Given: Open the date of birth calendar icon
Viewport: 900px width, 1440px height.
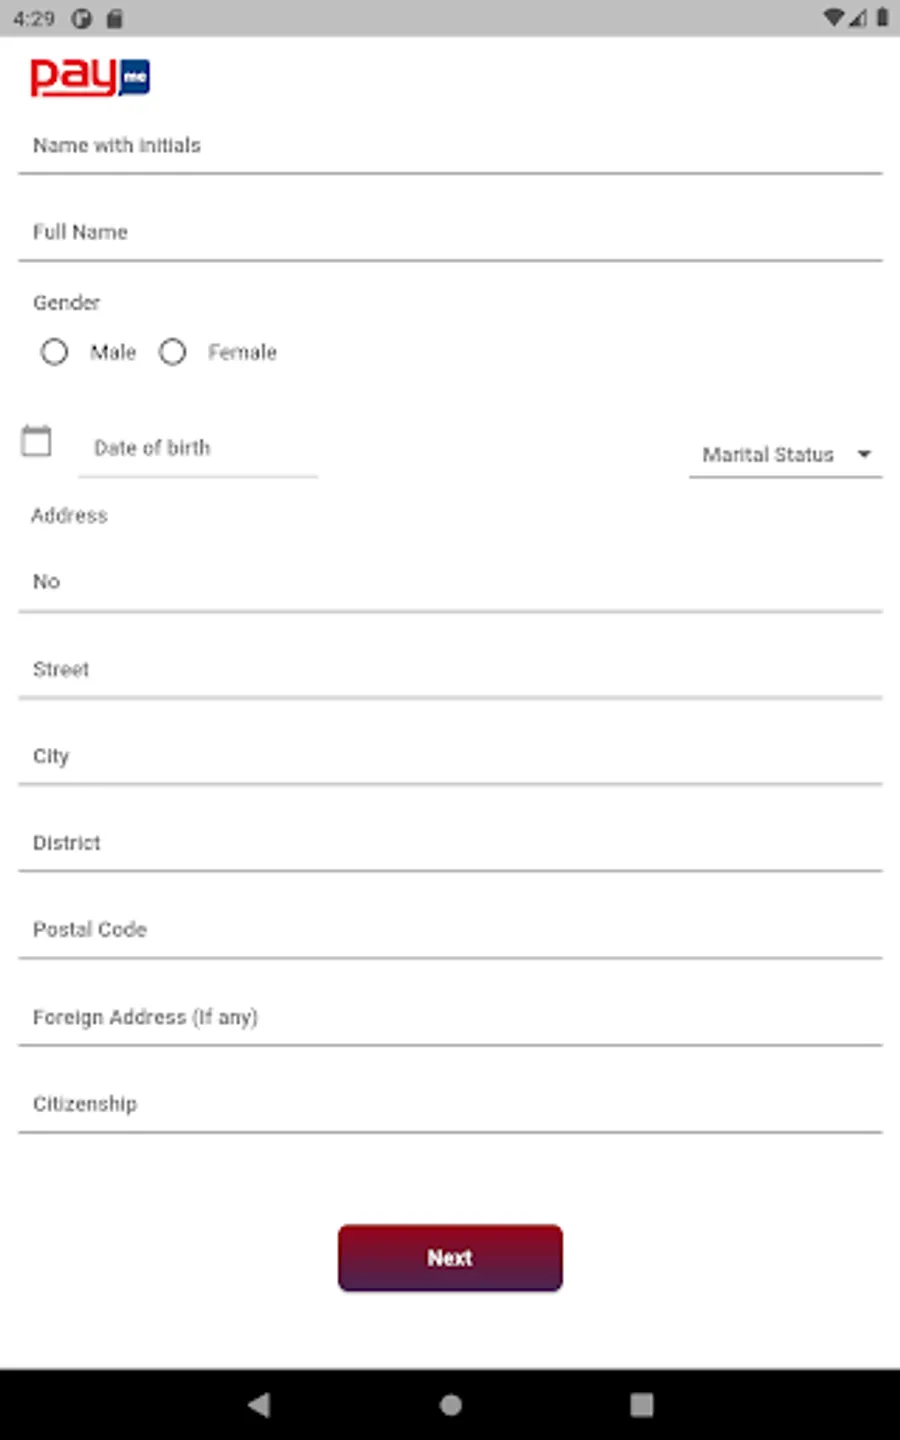Looking at the screenshot, I should [x=37, y=441].
